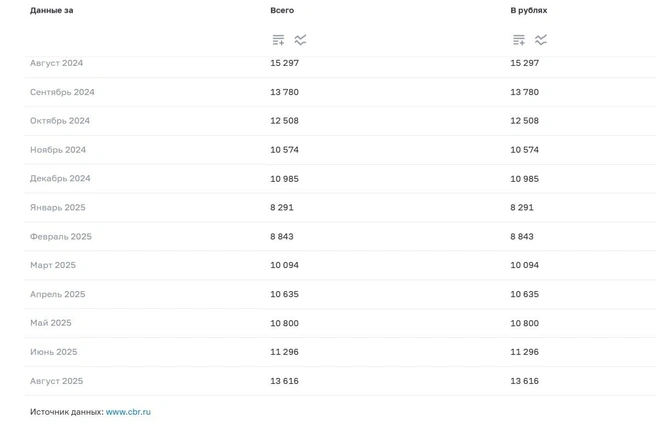Select the Октябрь 2024 row label
The width and height of the screenshot is (656, 446).
(x=60, y=121)
